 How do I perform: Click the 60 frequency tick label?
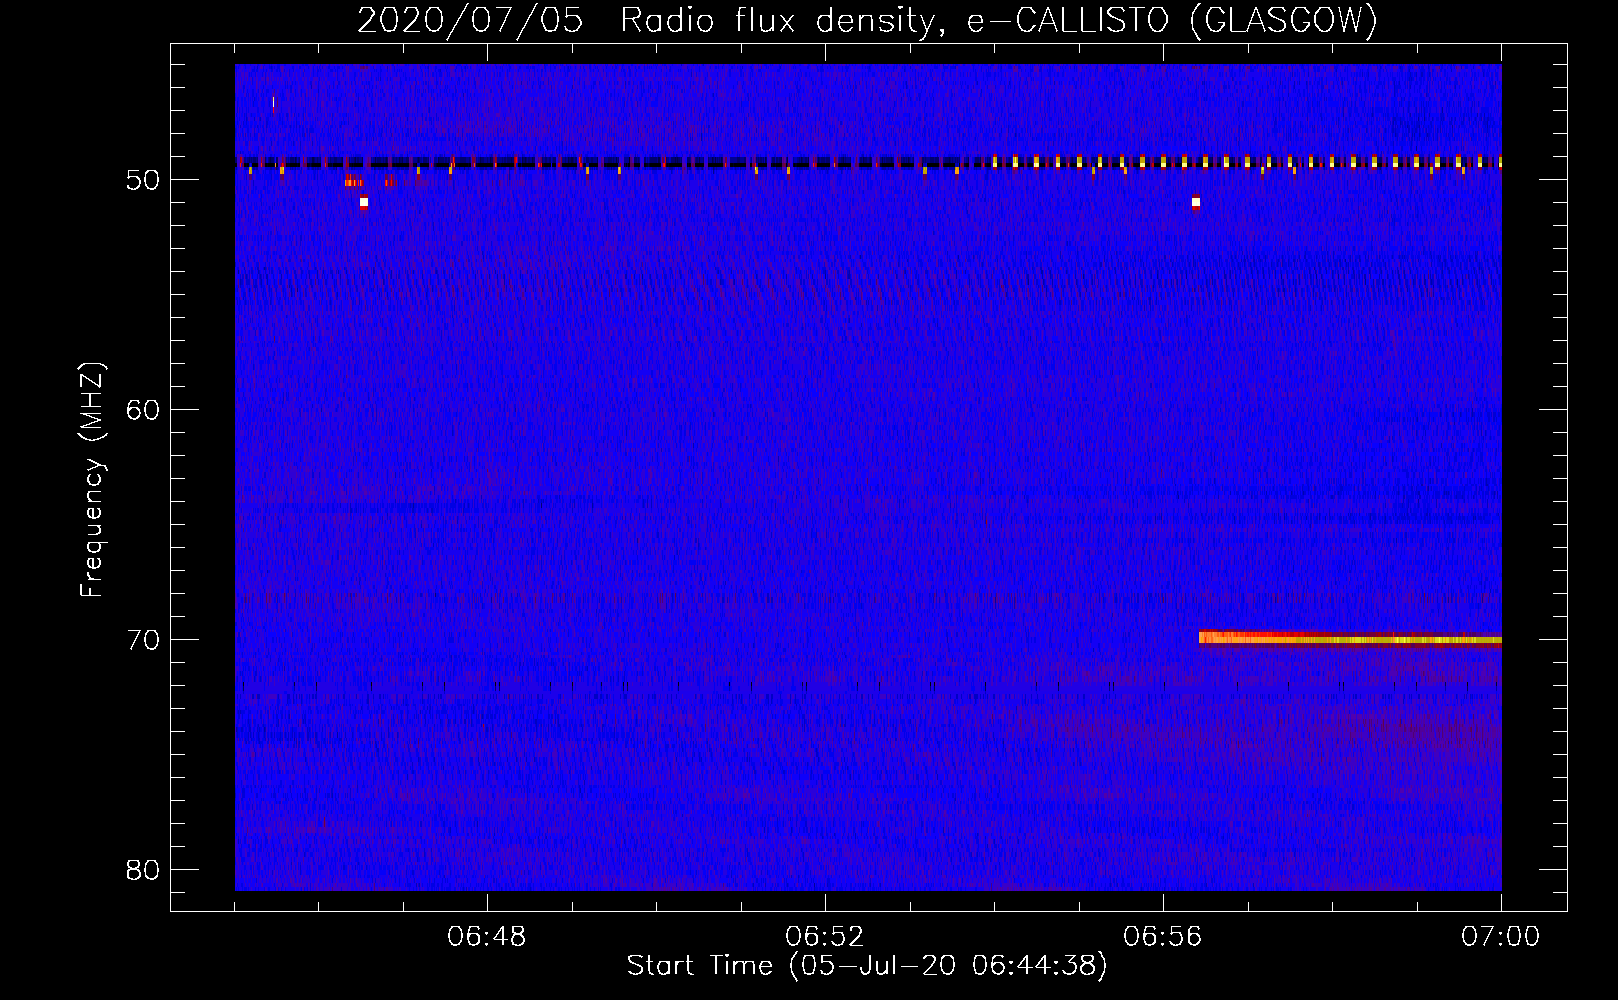tap(142, 410)
